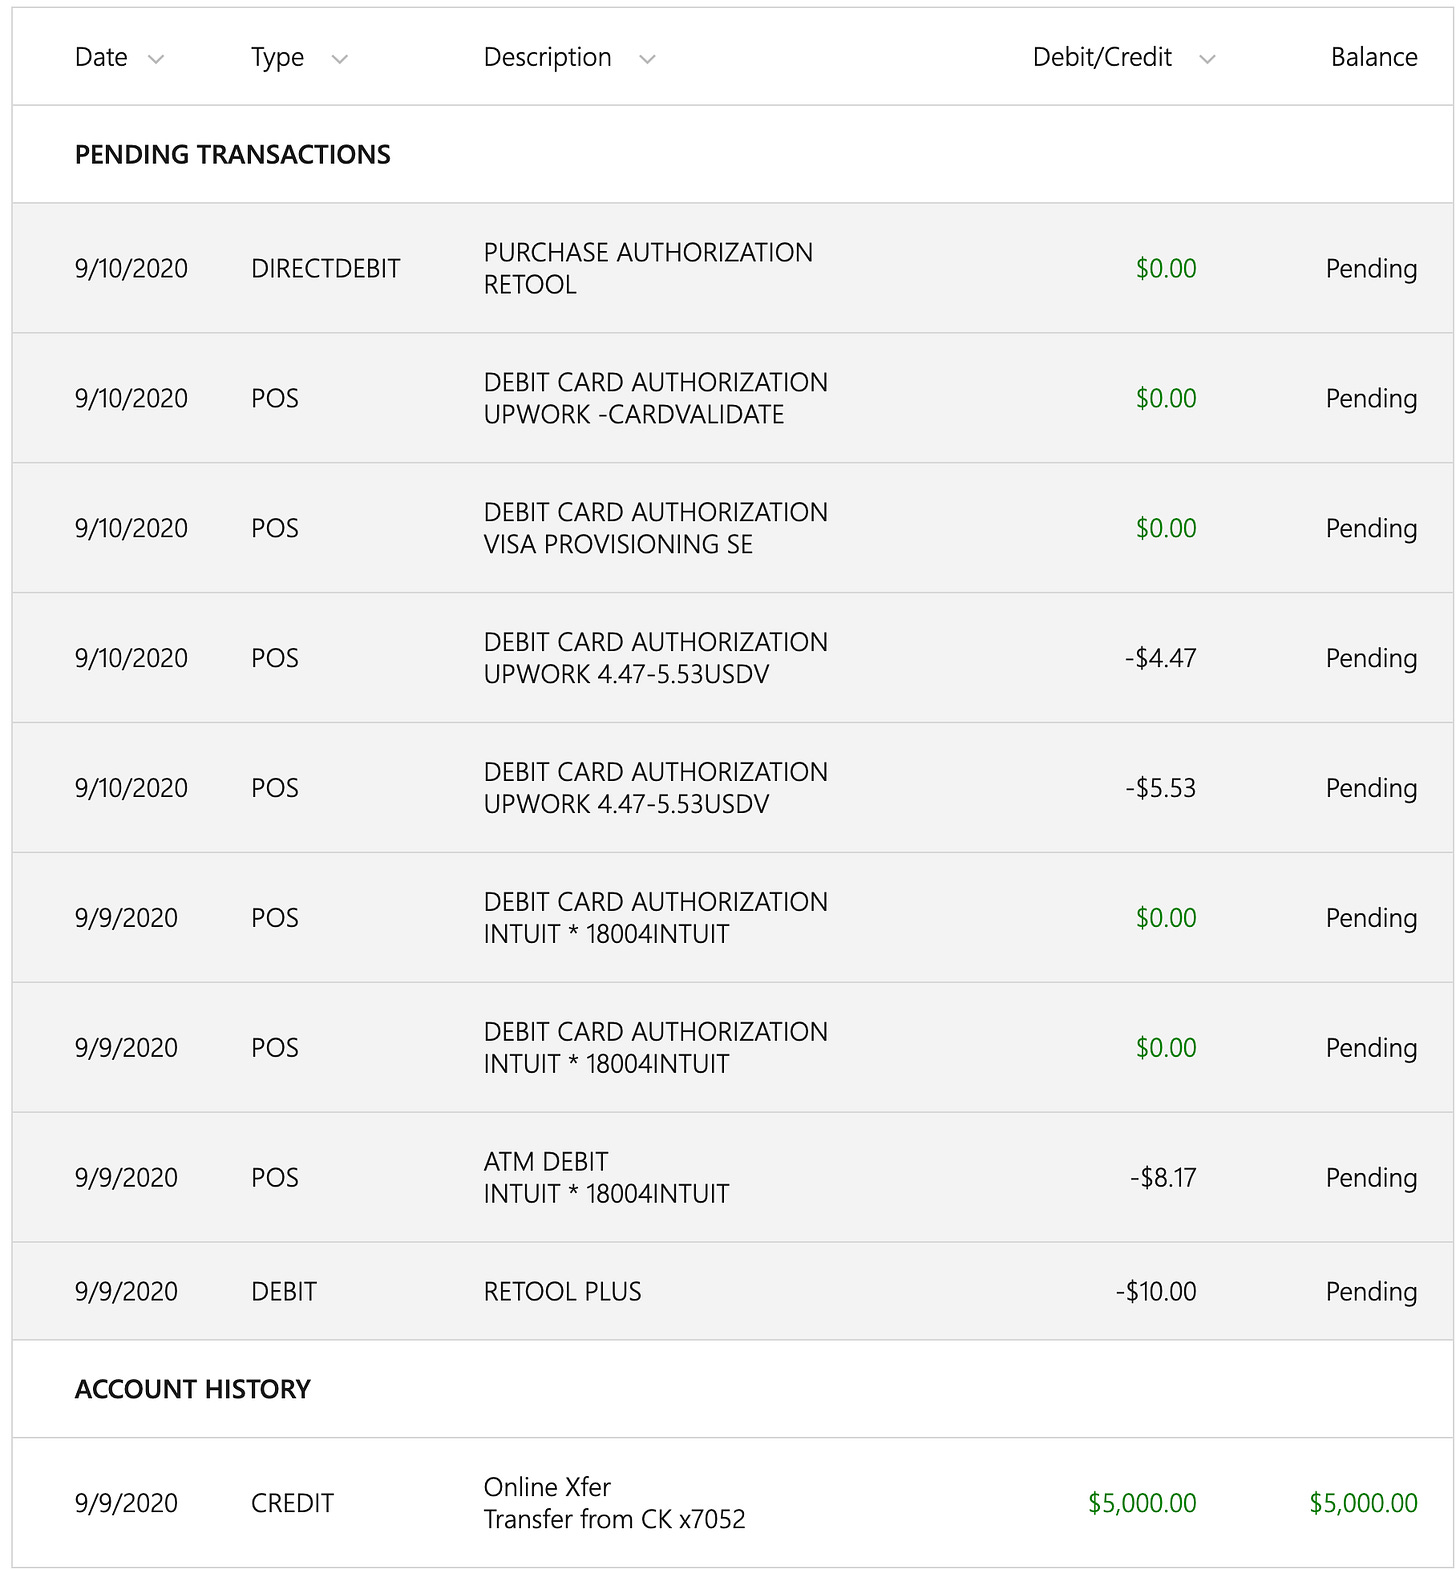Click the -$5.53 amount
Viewport: 1456px width, 1570px height.
tap(1160, 788)
